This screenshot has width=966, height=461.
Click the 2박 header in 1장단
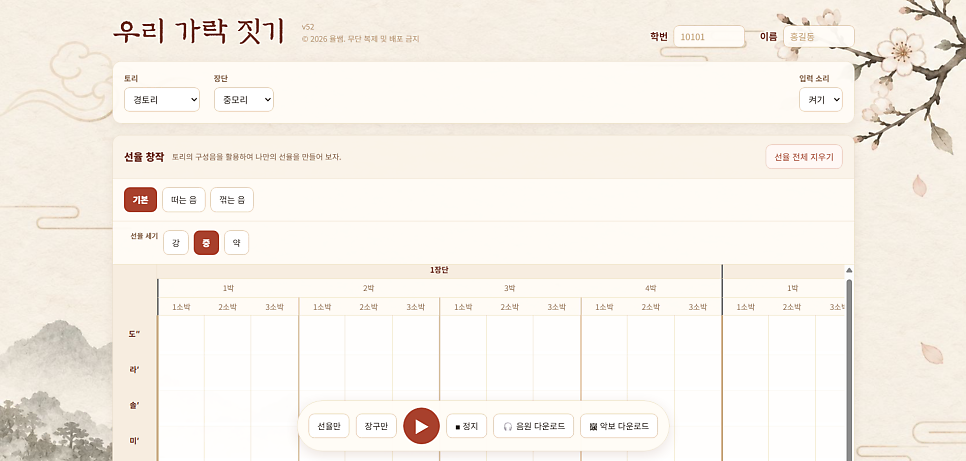[369, 288]
